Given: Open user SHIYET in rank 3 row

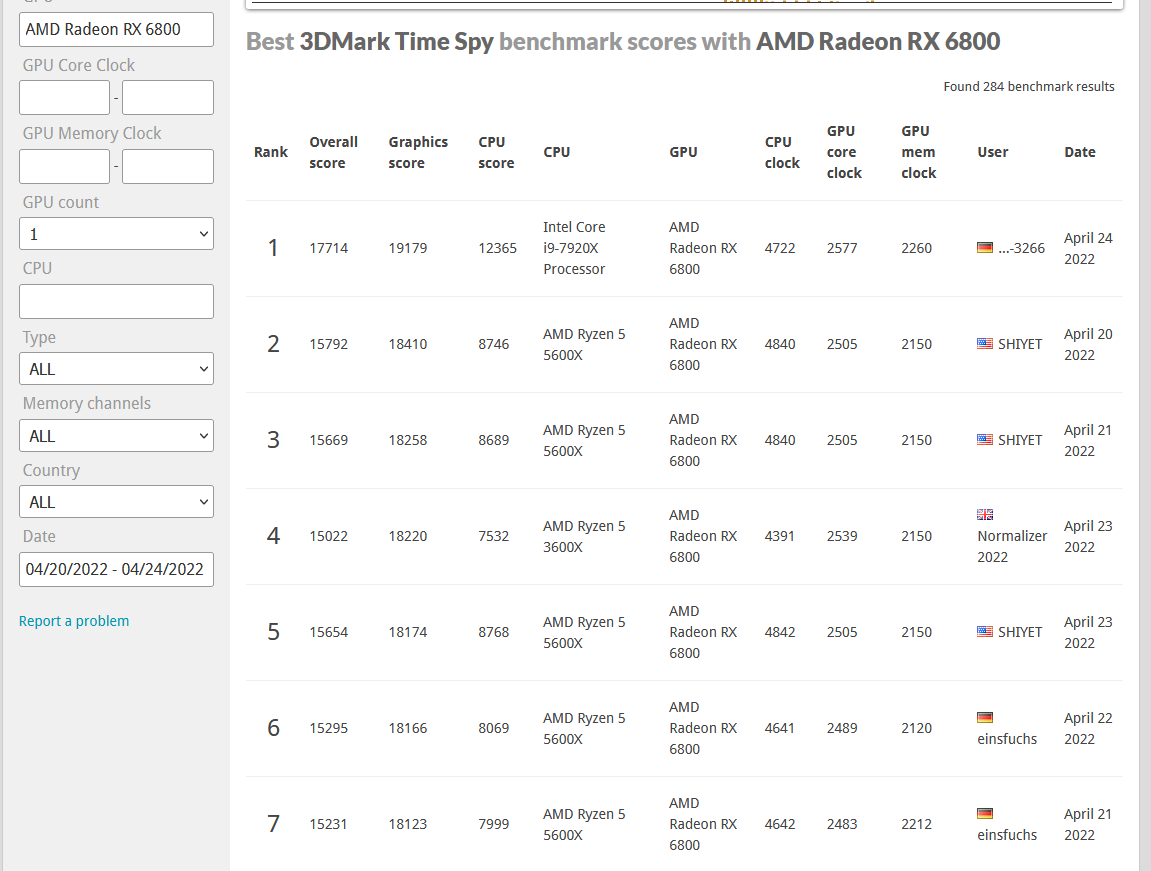Looking at the screenshot, I should (x=1020, y=440).
